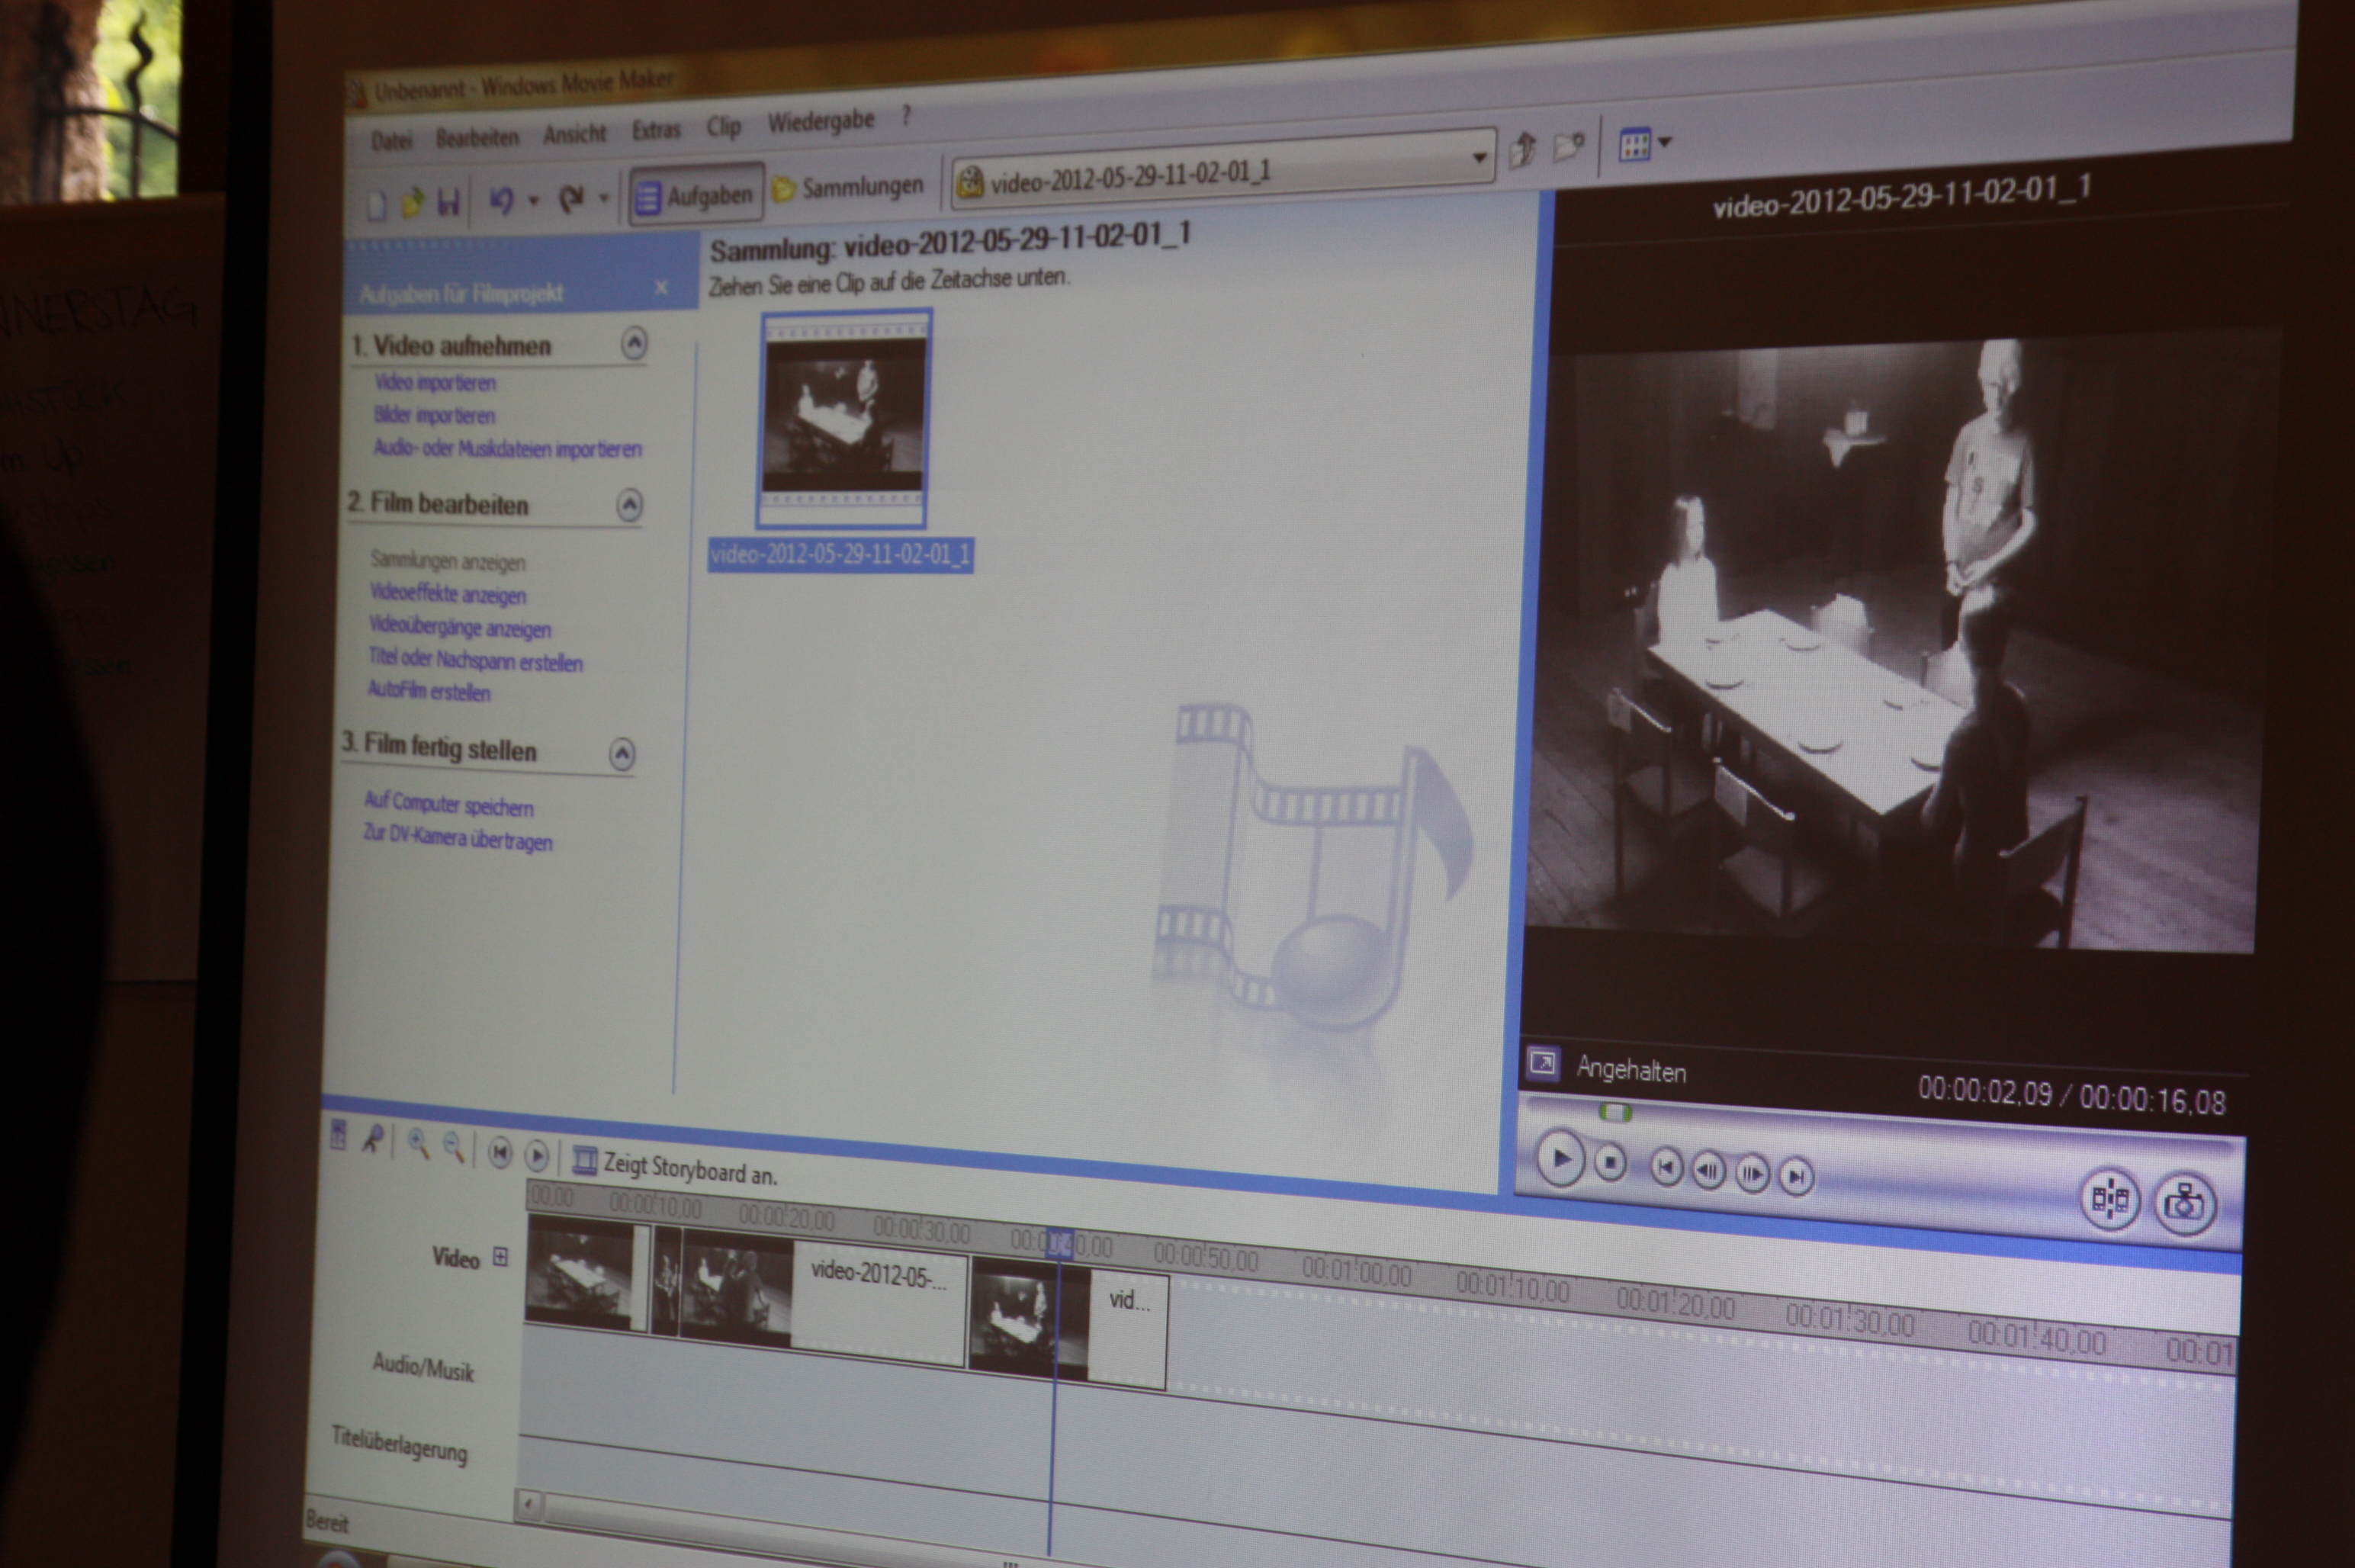Take a picture from the preview
The height and width of the screenshot is (1568, 2355).
tap(2185, 1204)
